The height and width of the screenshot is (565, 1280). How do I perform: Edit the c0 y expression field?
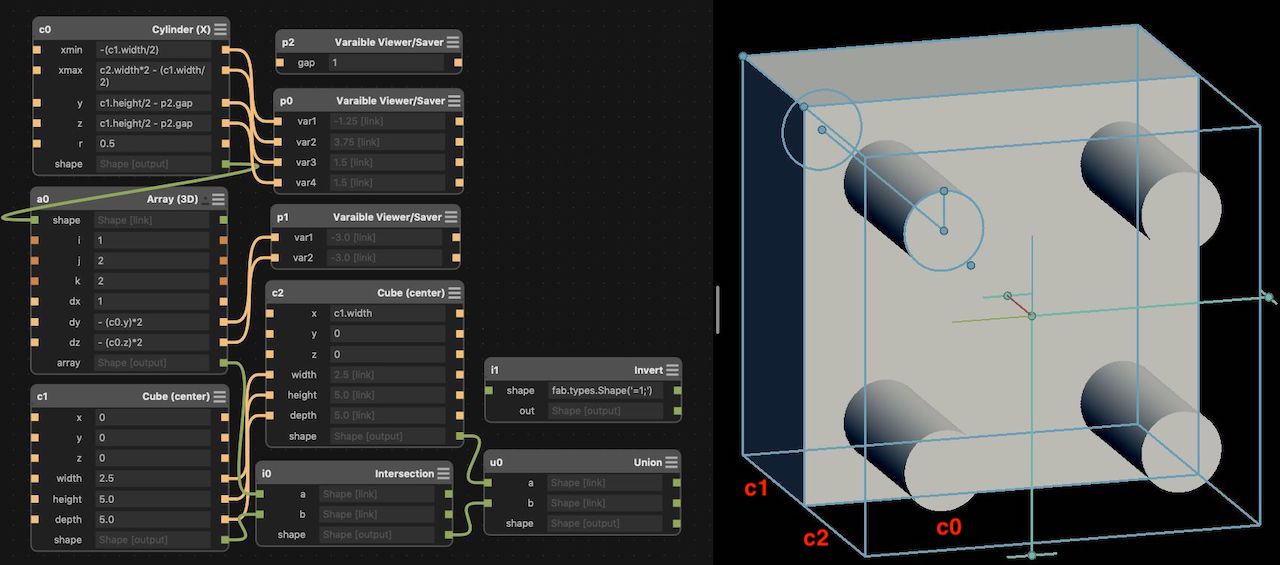pos(153,103)
